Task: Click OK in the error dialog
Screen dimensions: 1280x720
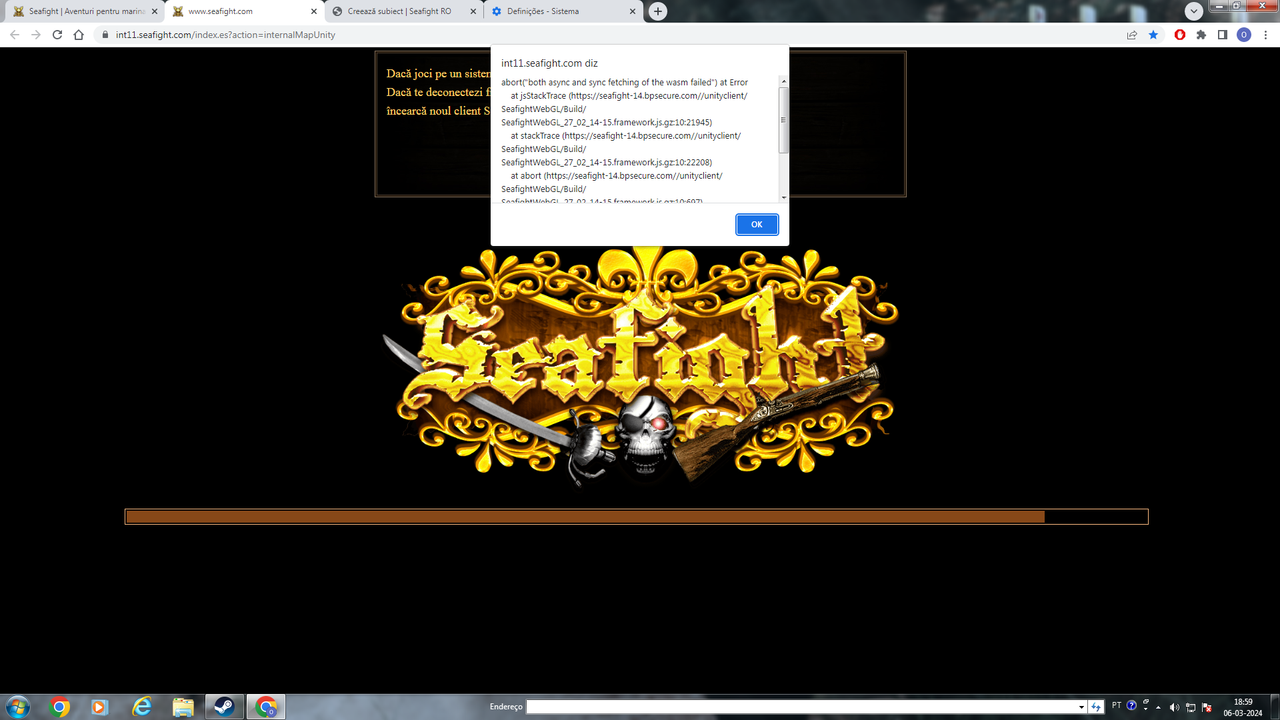Action: [x=757, y=224]
